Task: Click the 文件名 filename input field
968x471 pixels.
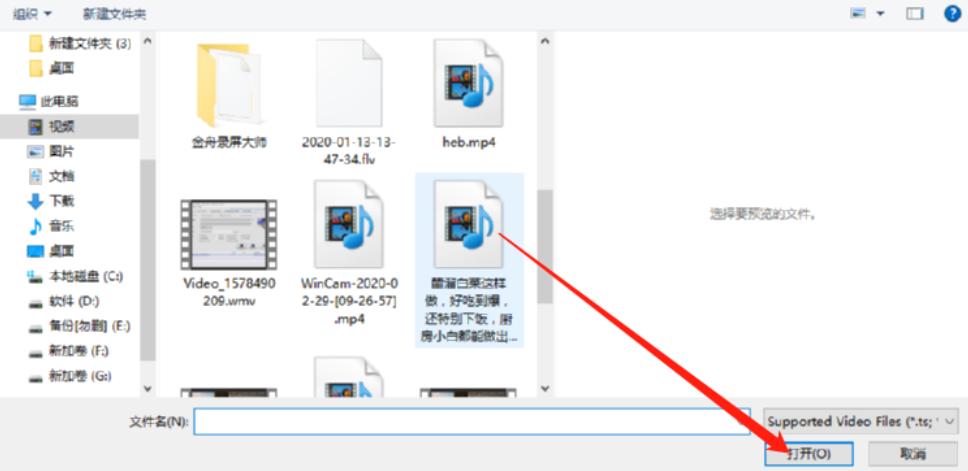Action: 472,422
